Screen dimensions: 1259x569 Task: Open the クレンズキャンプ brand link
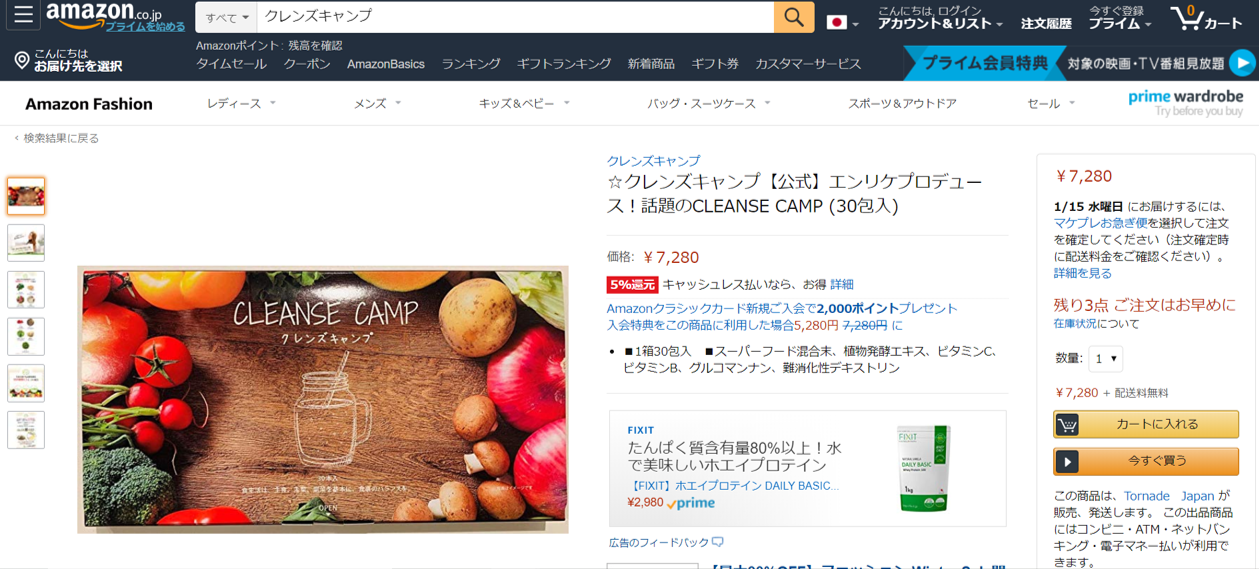[653, 160]
